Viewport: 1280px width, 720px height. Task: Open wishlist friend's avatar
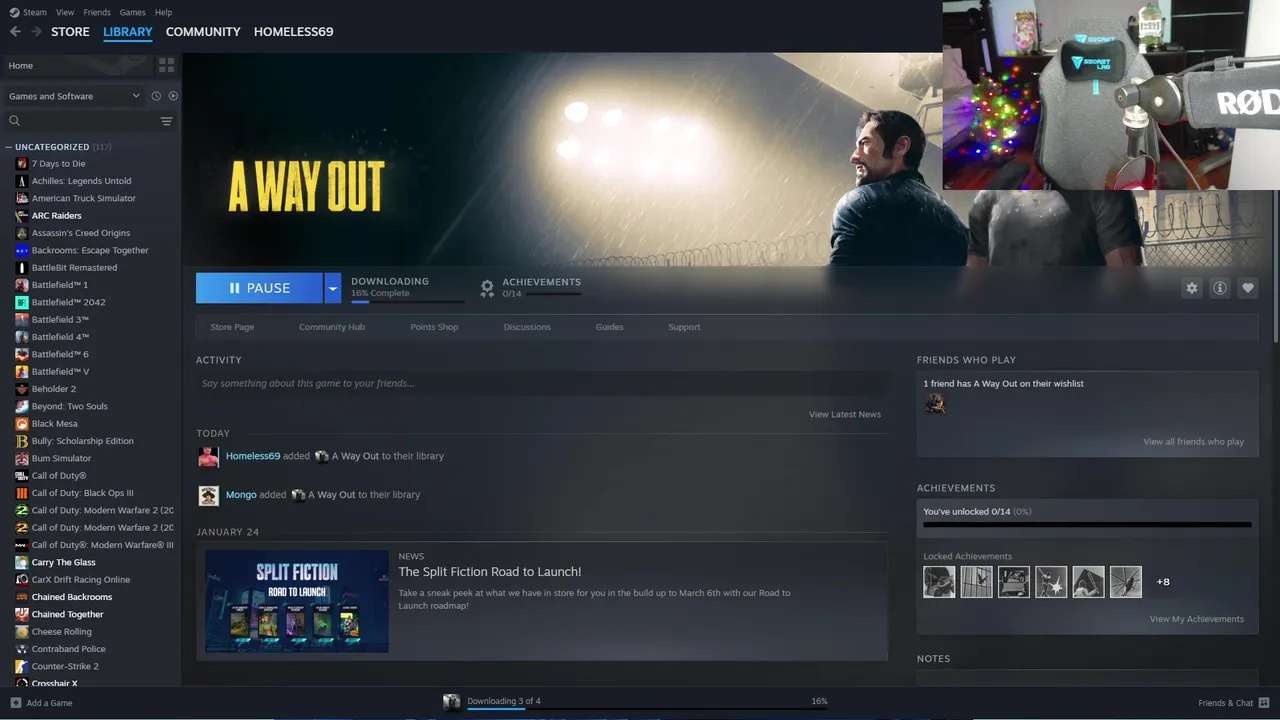(935, 403)
